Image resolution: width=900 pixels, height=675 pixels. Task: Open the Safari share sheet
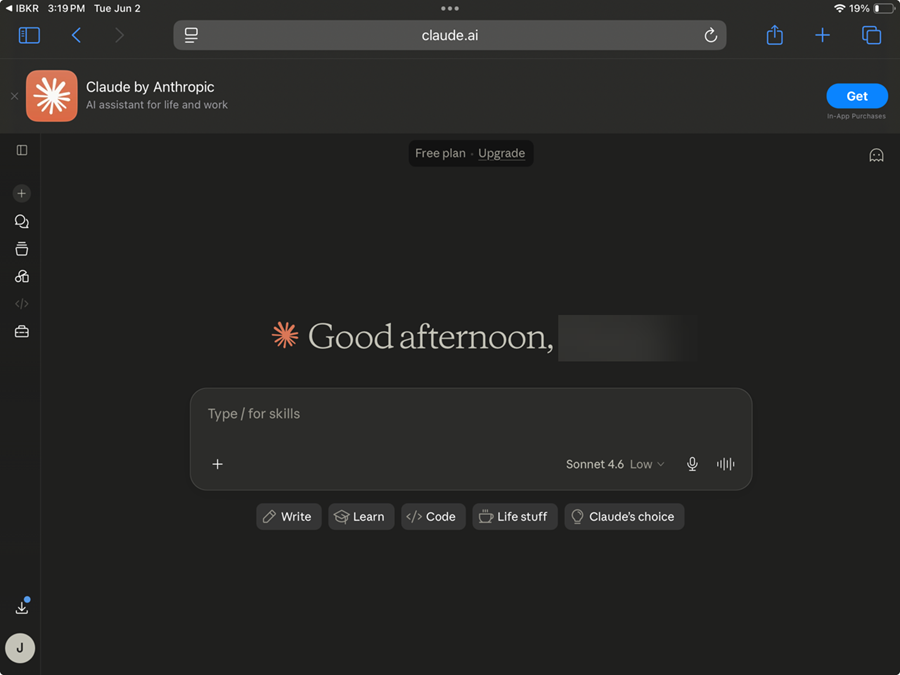click(774, 35)
